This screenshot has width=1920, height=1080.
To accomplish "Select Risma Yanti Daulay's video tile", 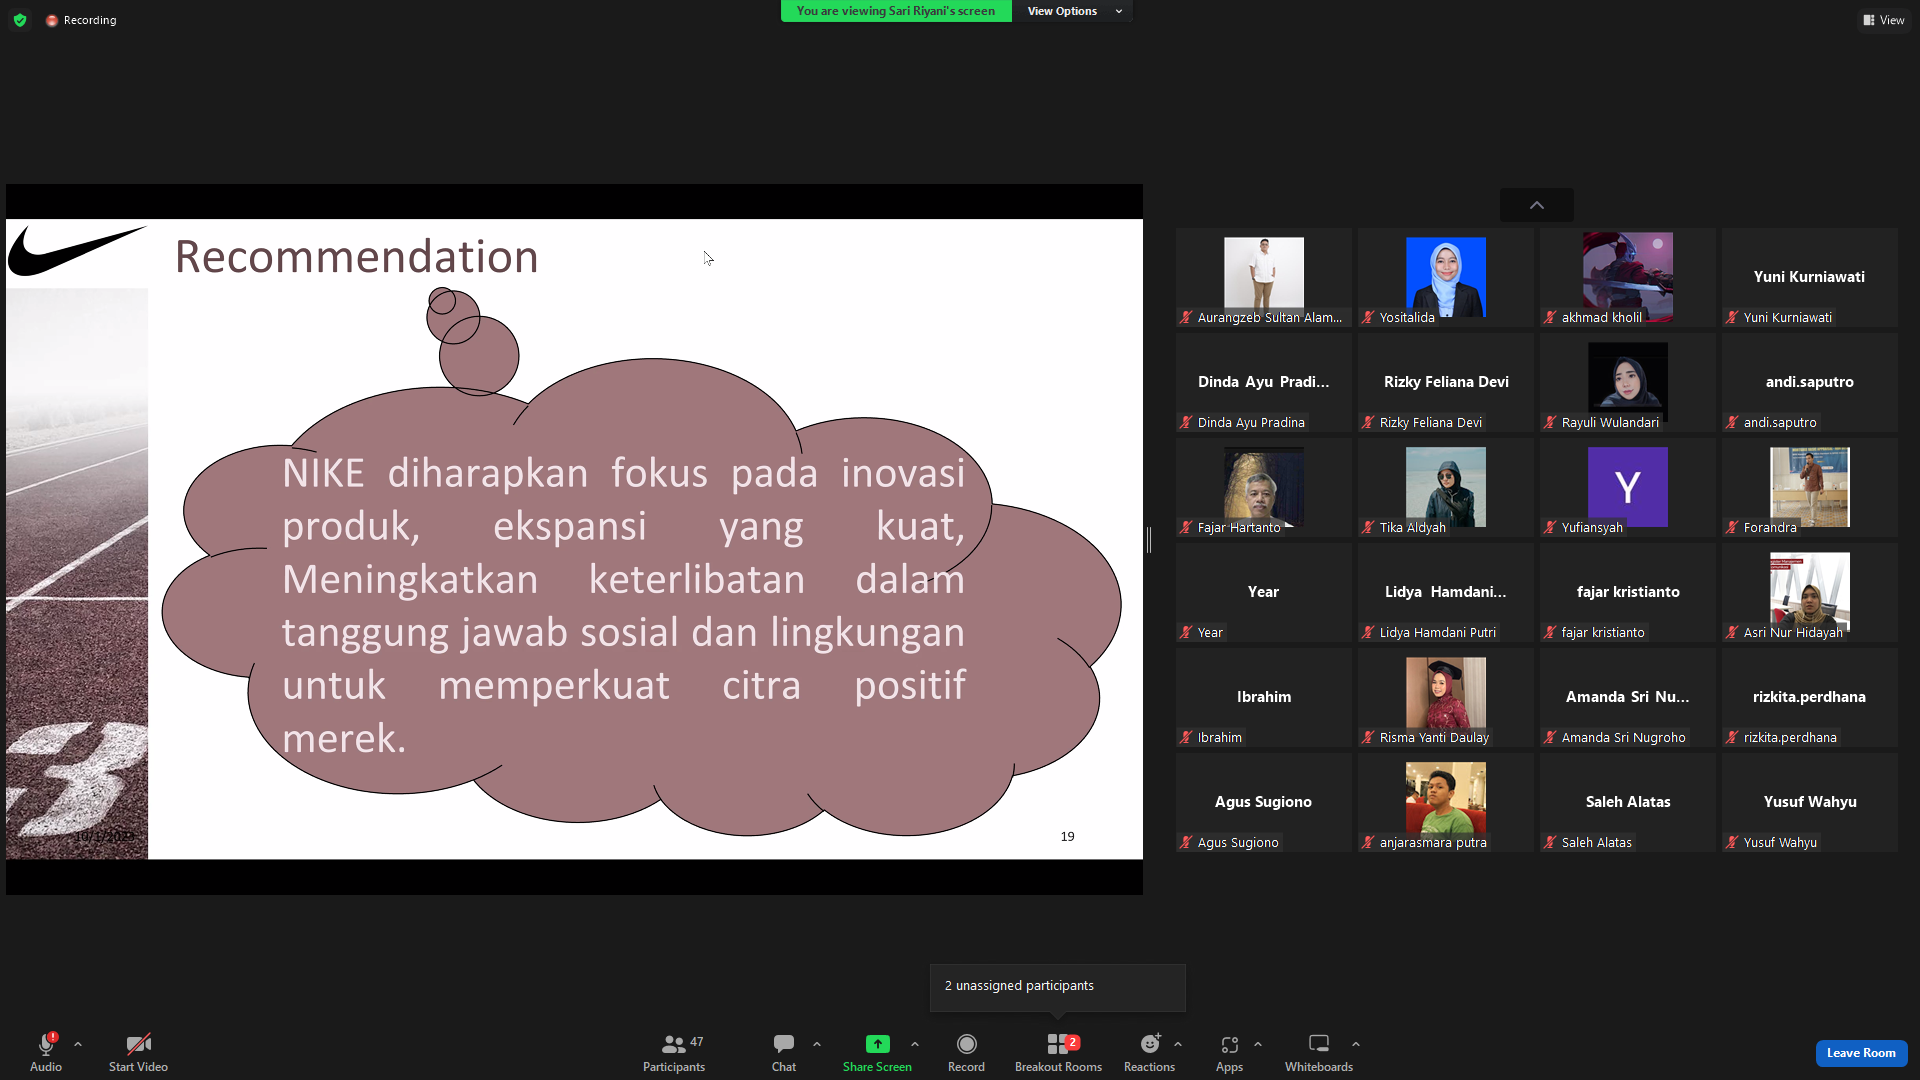I will (x=1445, y=697).
